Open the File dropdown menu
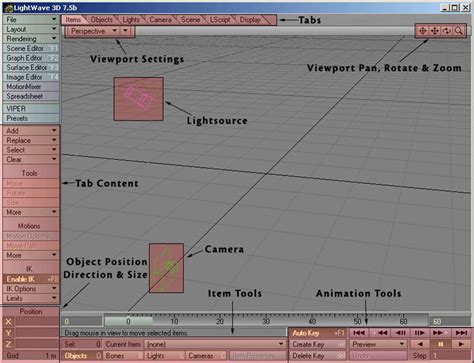474x363 pixels. pyautogui.click(x=31, y=20)
